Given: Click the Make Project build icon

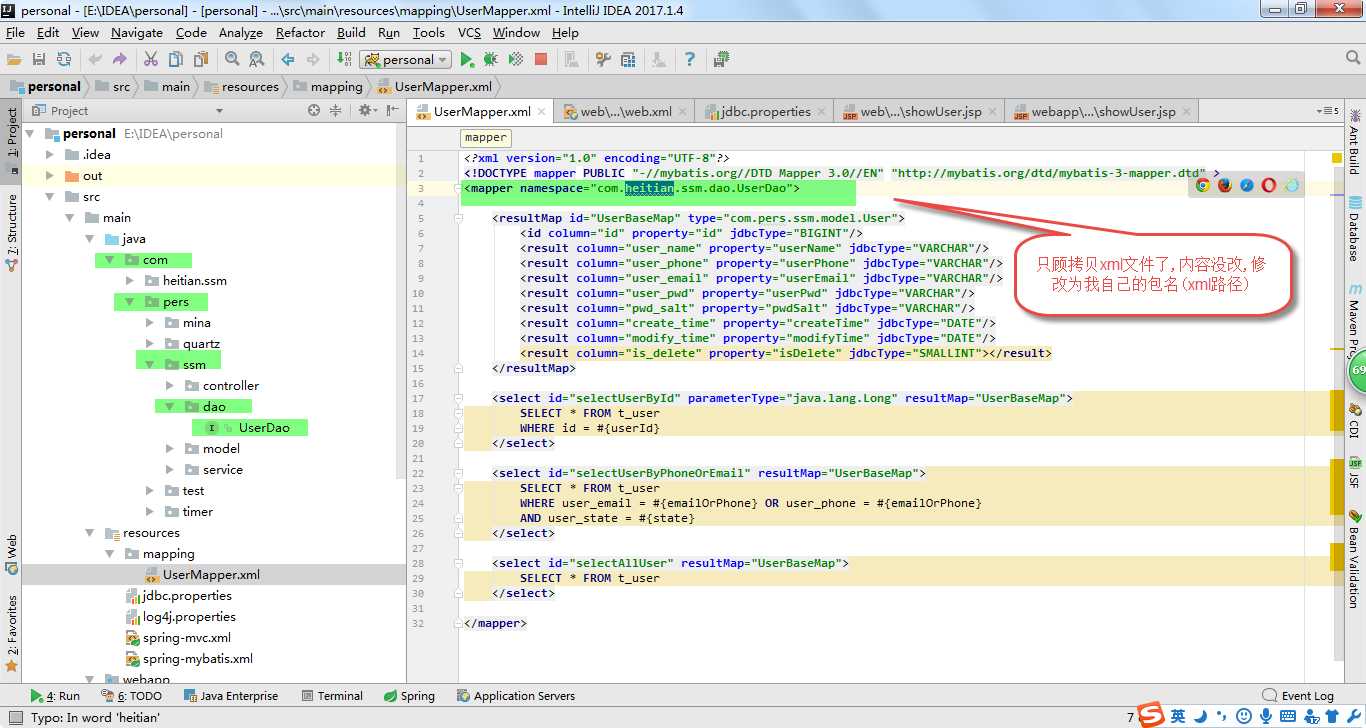Looking at the screenshot, I should pos(344,60).
